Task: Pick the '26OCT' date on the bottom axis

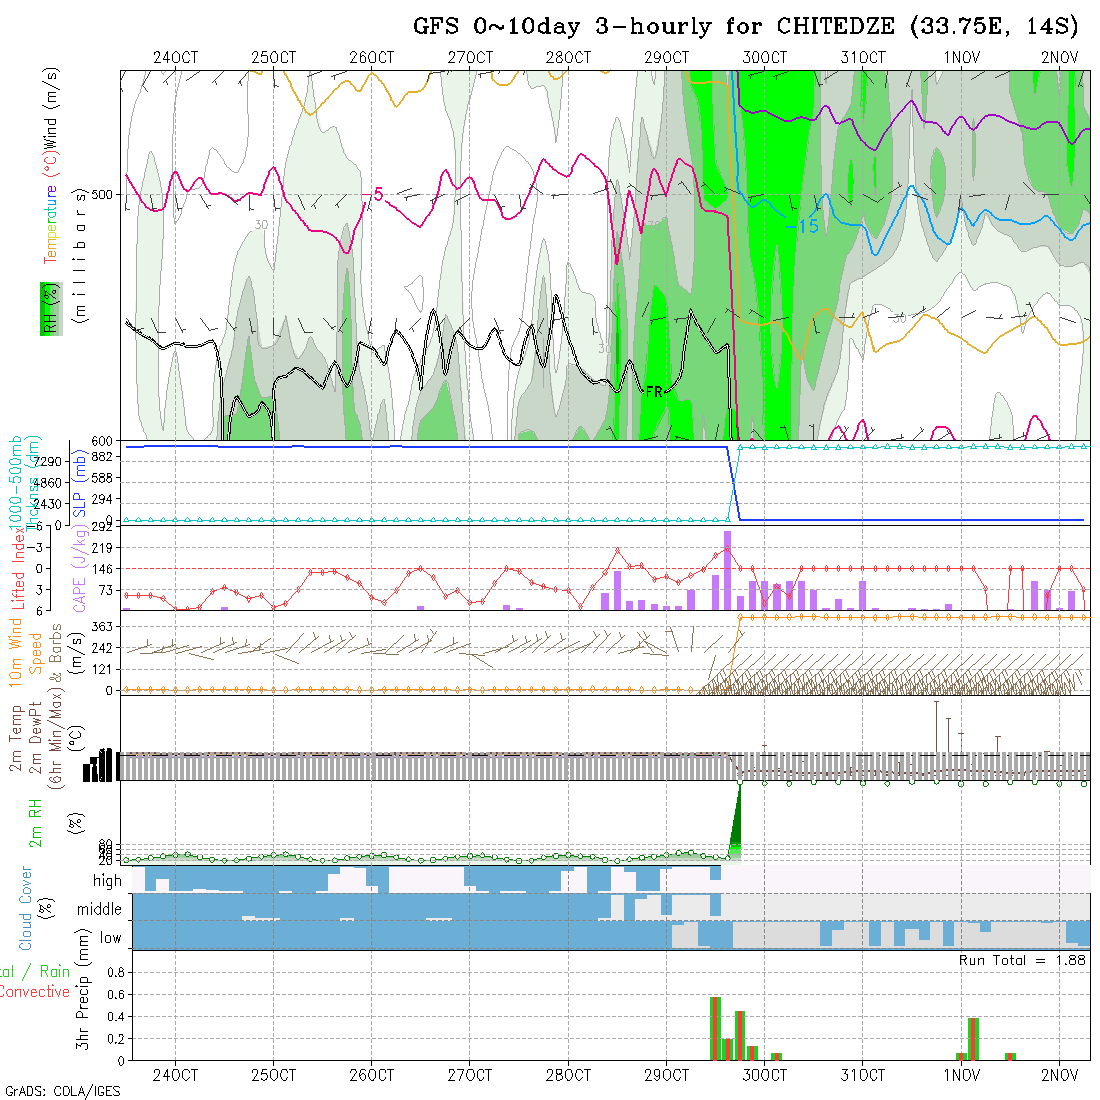Action: click(372, 1075)
